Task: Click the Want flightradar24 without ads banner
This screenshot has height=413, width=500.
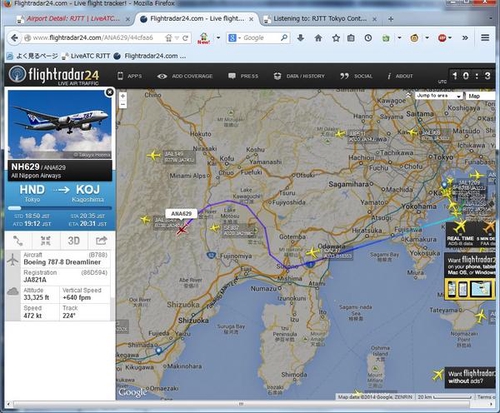Action: pyautogui.click(x=470, y=377)
